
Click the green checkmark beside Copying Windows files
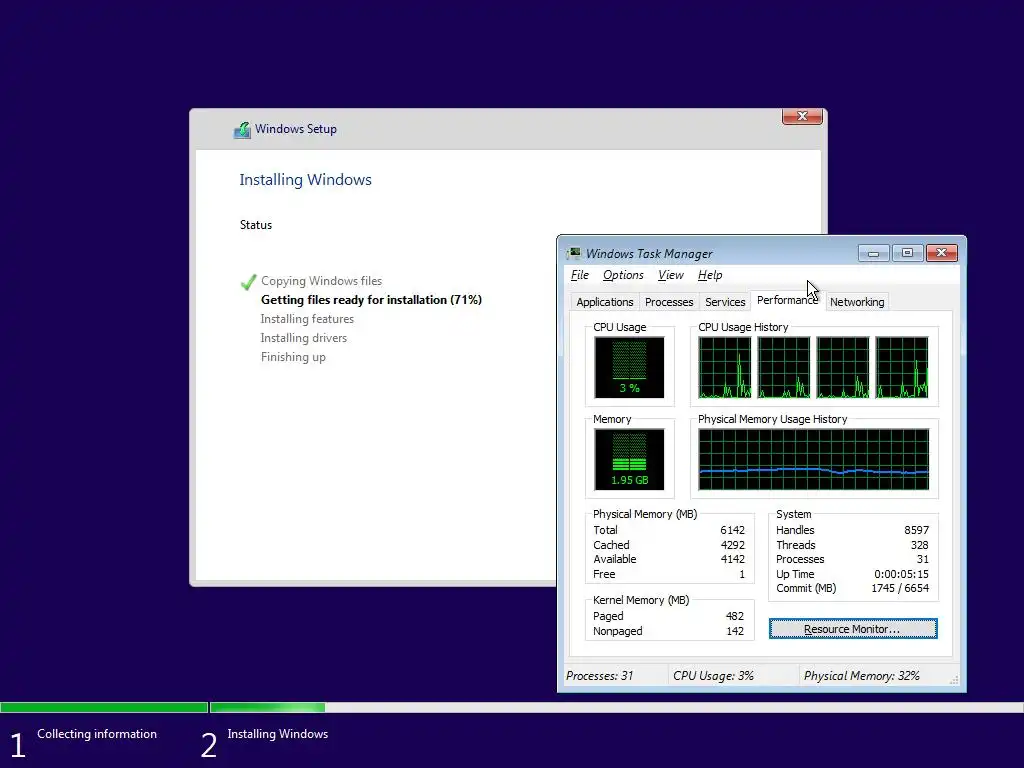tap(248, 281)
